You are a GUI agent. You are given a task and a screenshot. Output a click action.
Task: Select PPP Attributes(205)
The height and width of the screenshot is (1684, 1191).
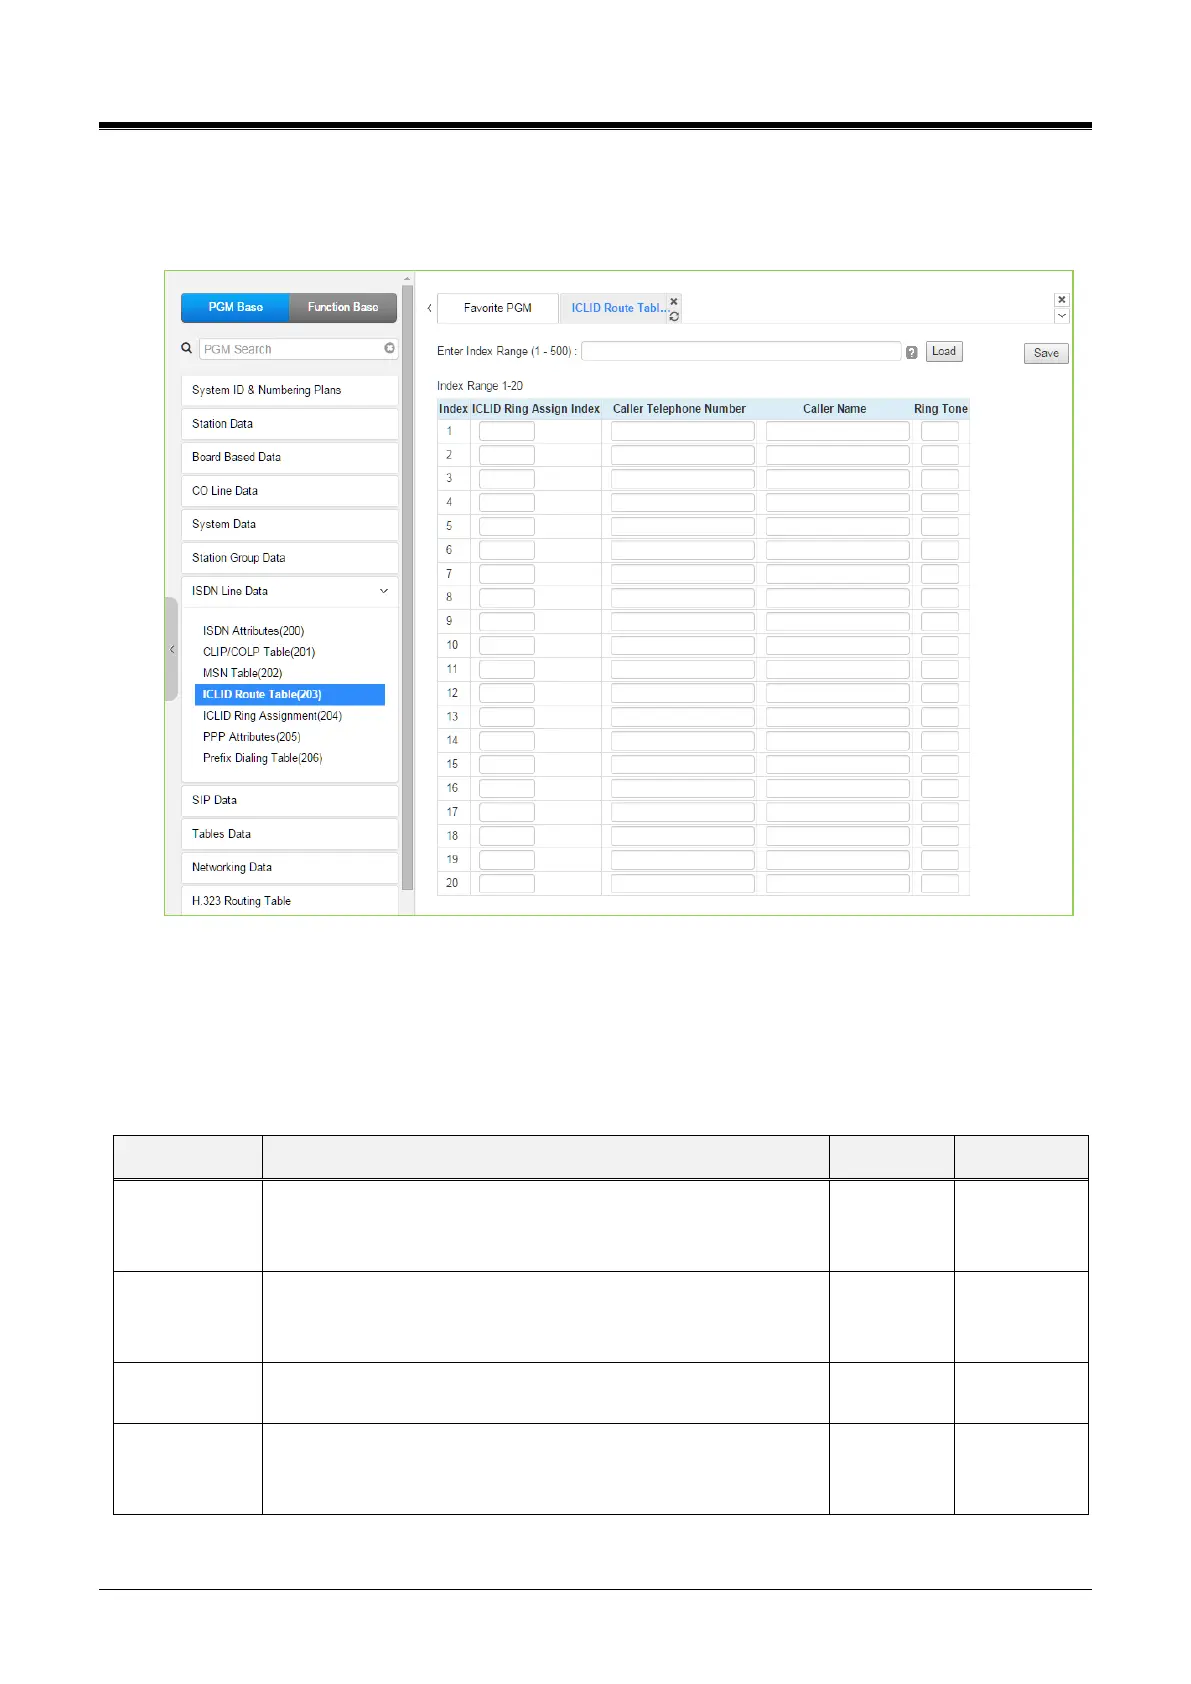pos(252,737)
